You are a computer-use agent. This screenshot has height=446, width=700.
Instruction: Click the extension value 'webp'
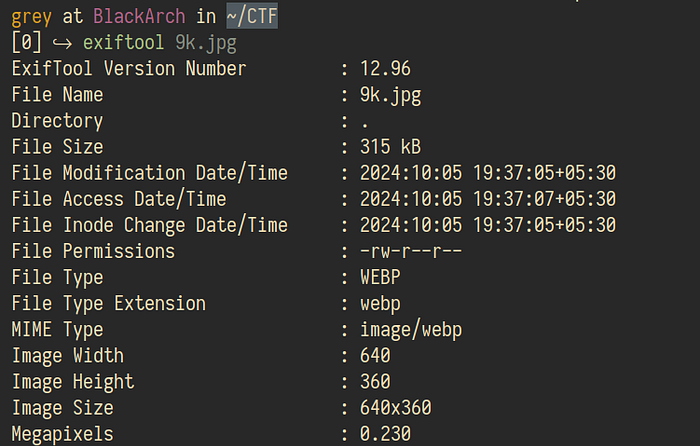380,304
